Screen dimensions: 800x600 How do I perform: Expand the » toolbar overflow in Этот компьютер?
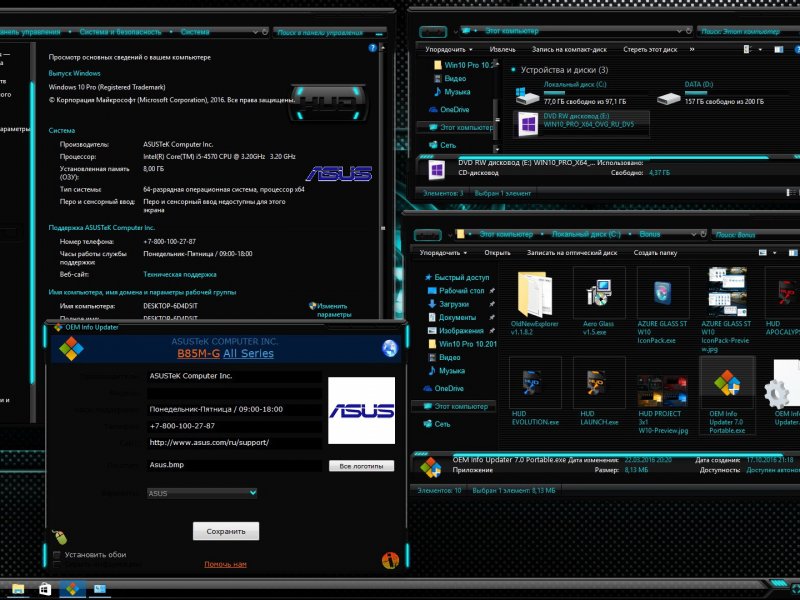click(x=692, y=49)
